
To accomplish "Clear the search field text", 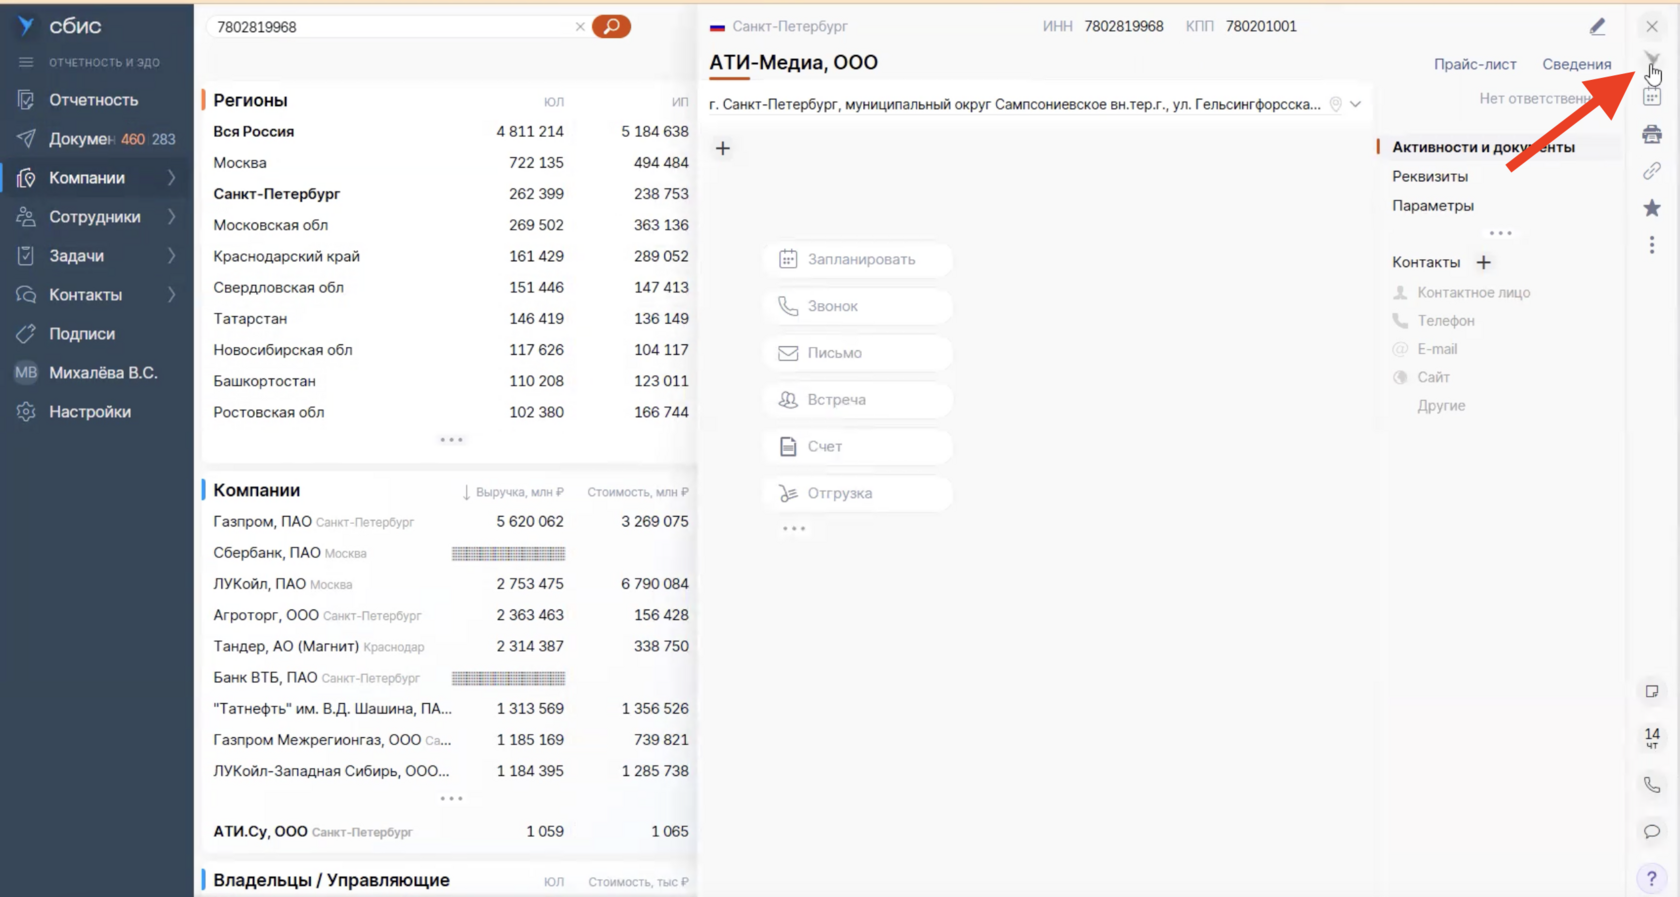I will [x=580, y=27].
